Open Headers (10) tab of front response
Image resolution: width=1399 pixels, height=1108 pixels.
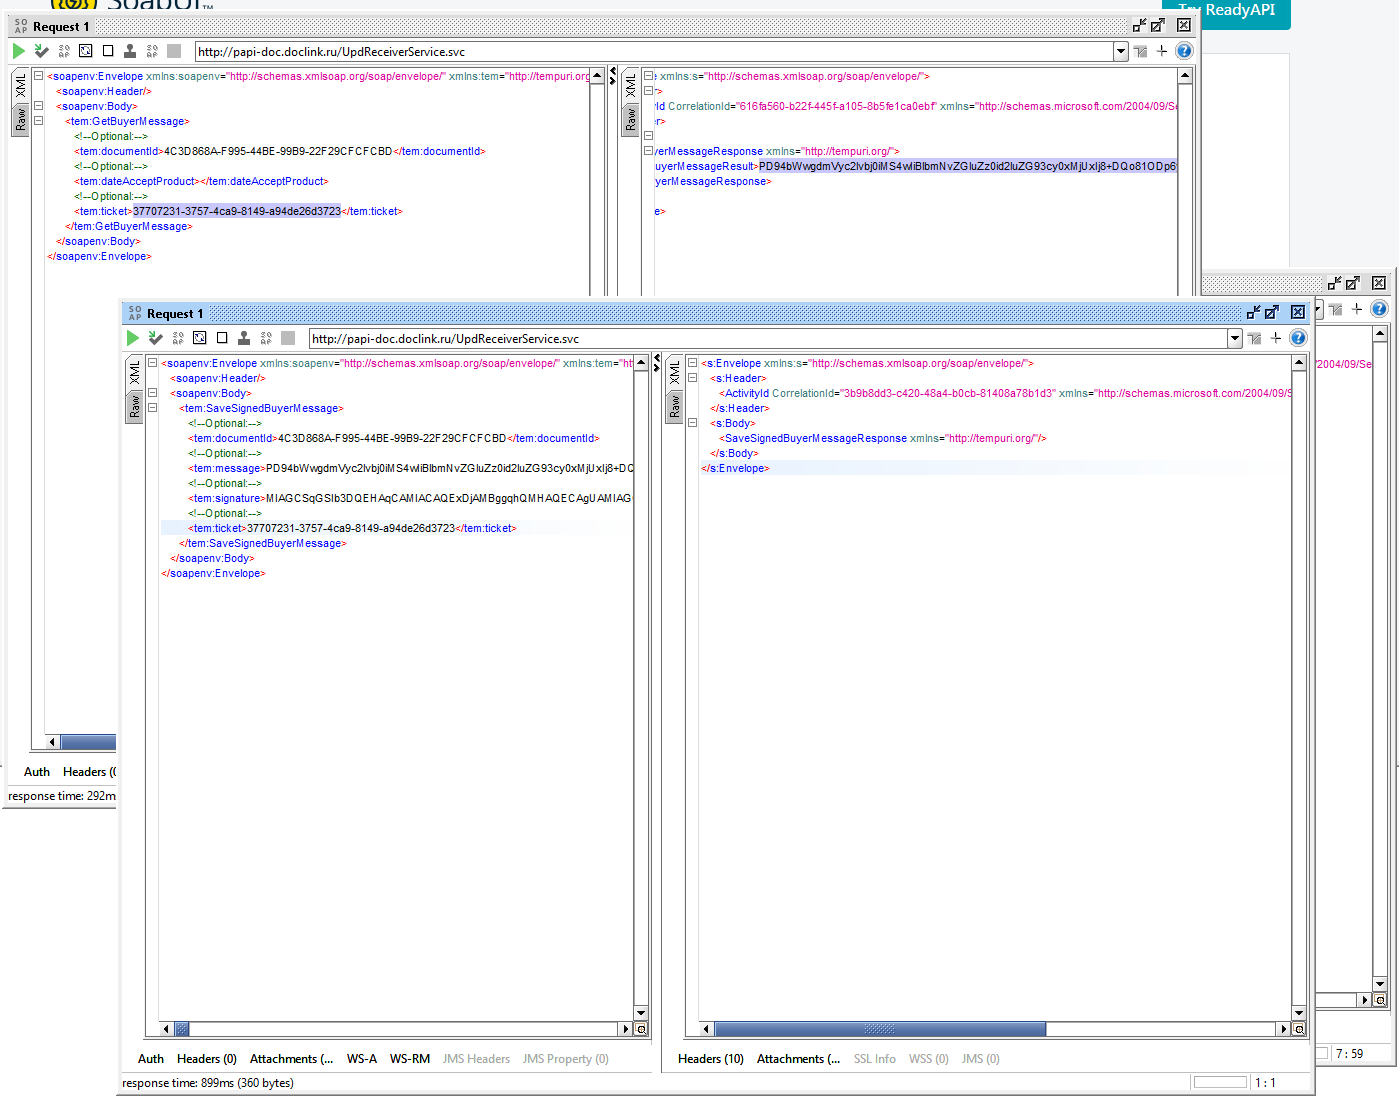711,1059
